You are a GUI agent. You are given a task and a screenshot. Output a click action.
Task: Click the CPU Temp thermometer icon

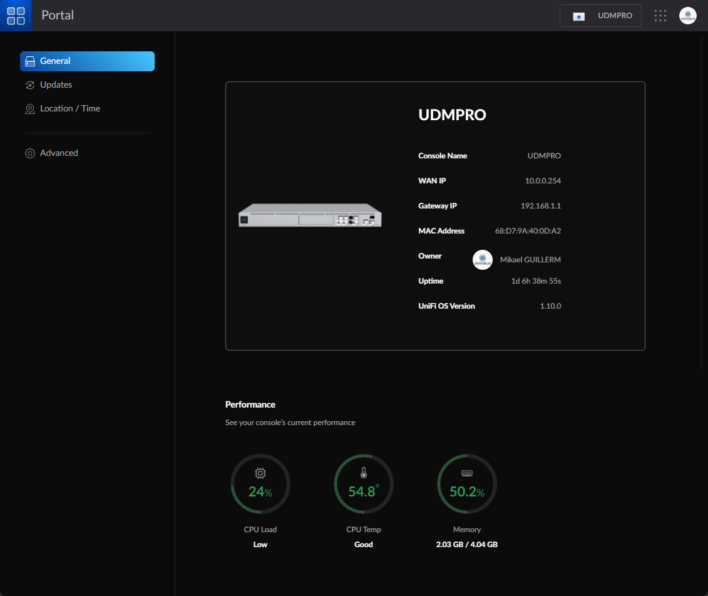point(363,472)
